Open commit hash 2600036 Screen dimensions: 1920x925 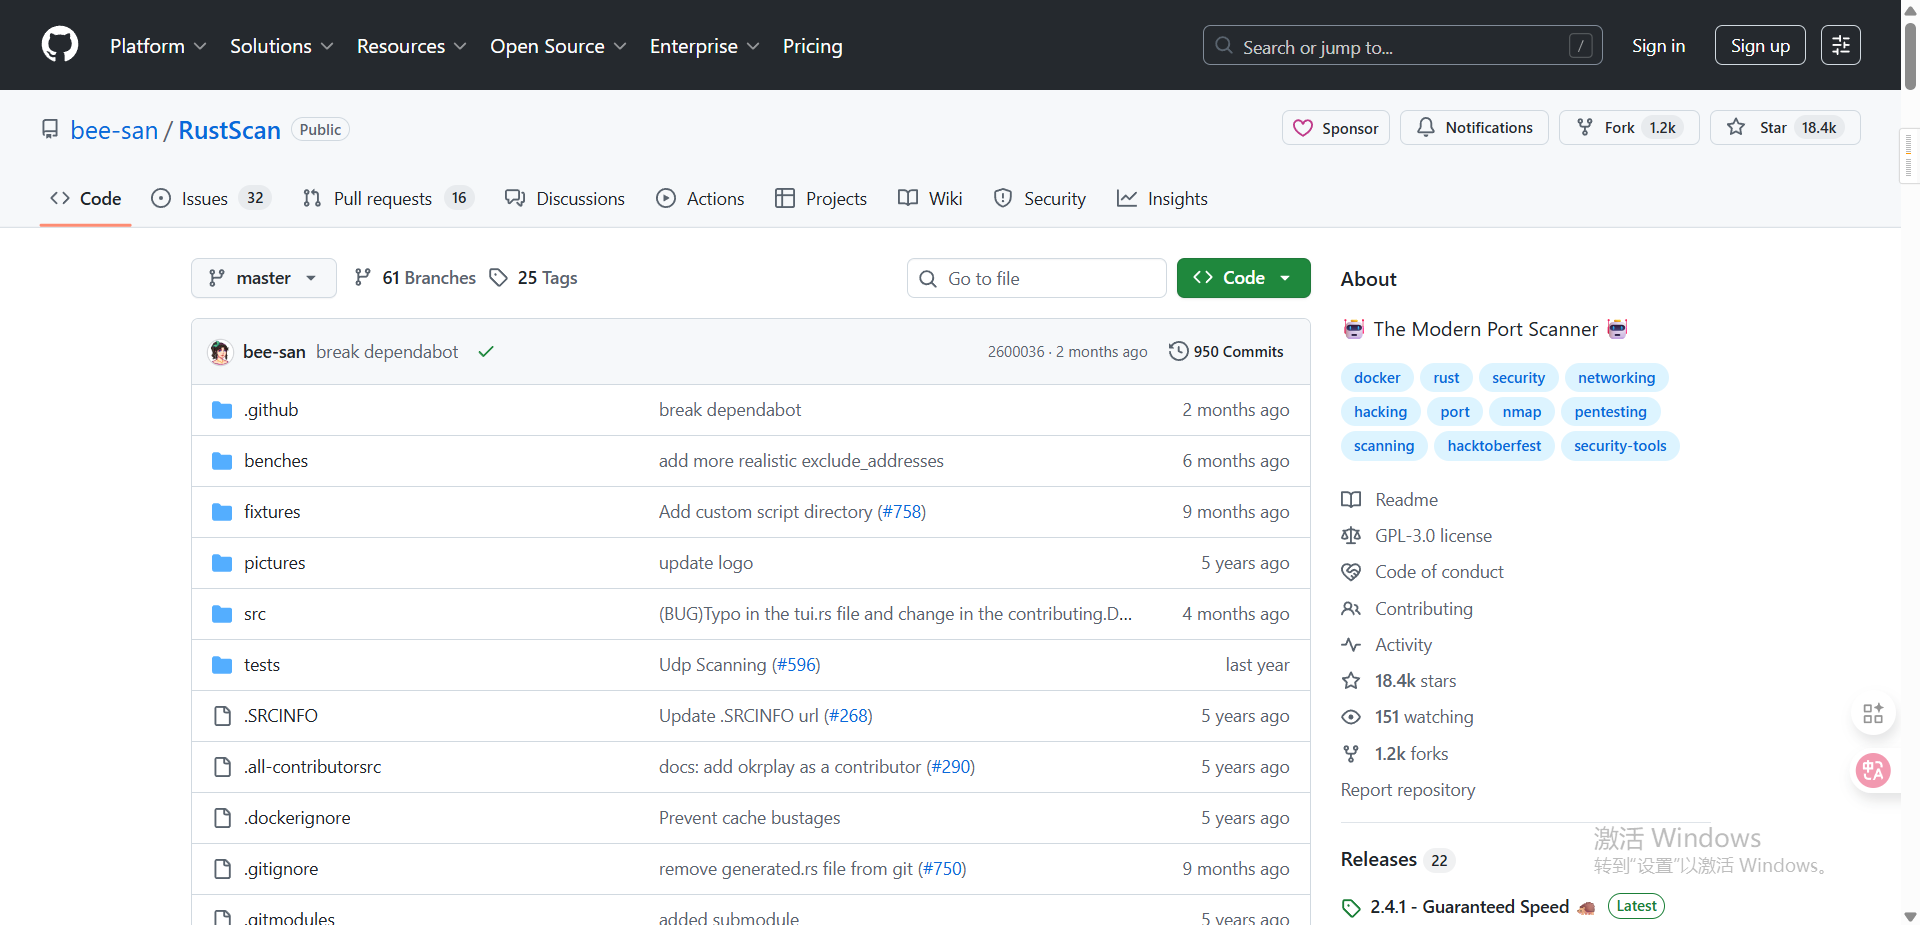point(1015,352)
